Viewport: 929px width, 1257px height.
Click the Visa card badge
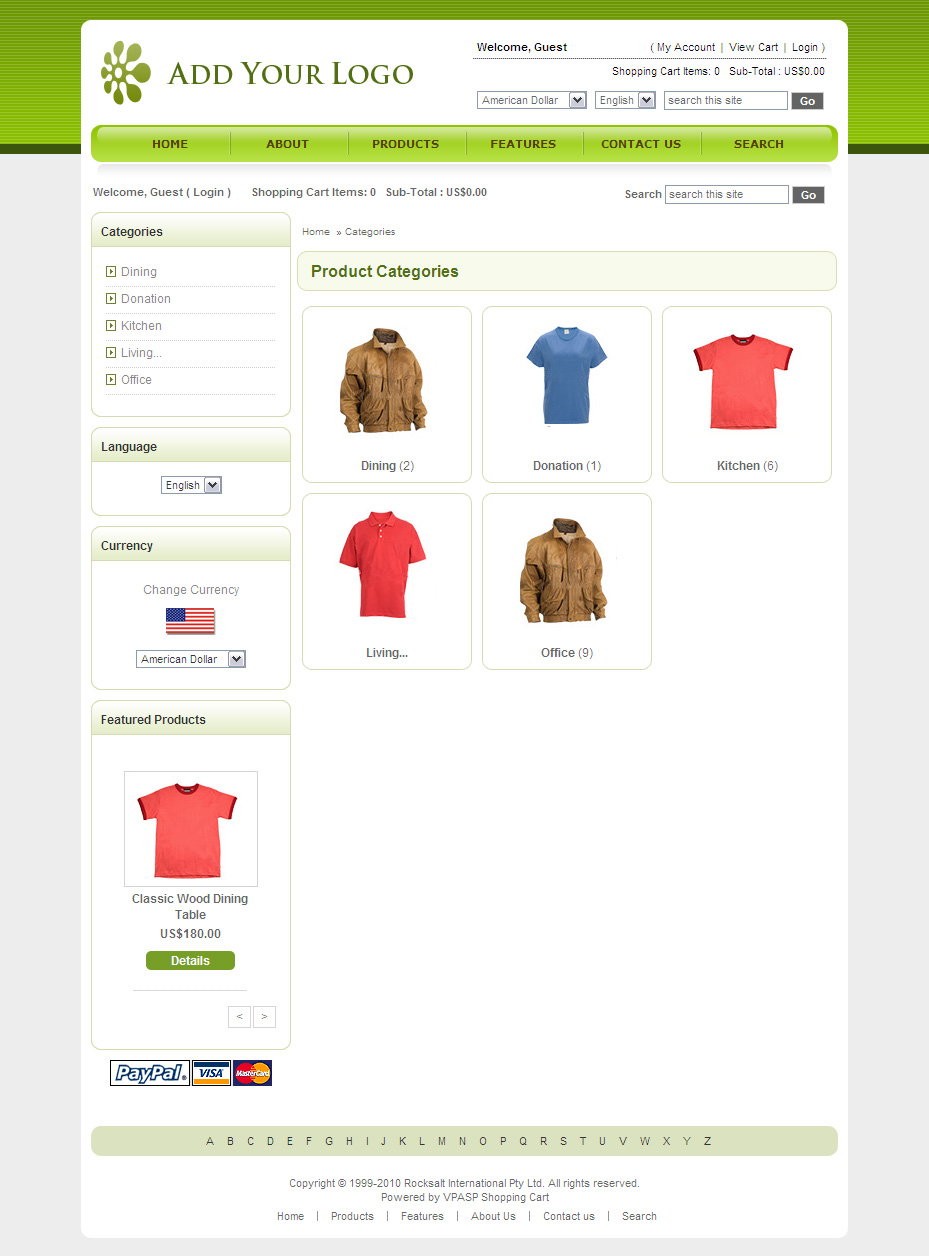tap(211, 1073)
